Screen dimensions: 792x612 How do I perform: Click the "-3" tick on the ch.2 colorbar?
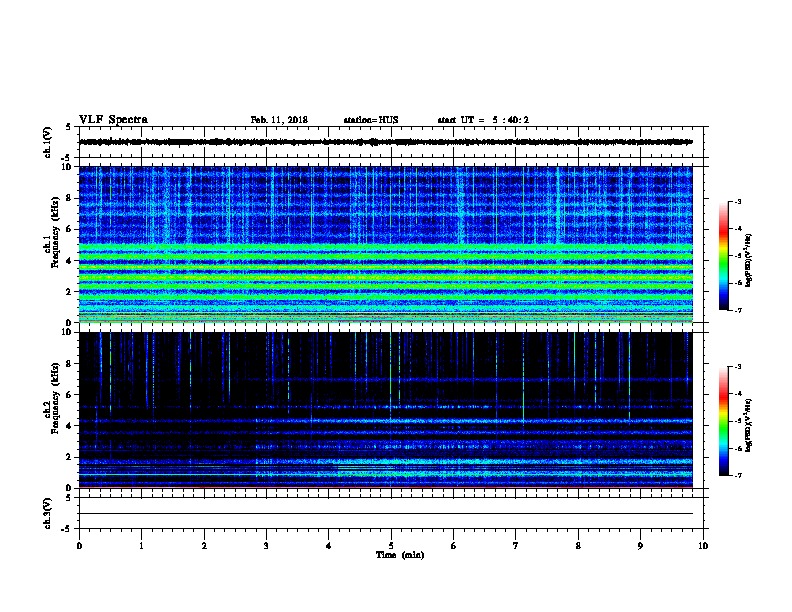[x=738, y=367]
